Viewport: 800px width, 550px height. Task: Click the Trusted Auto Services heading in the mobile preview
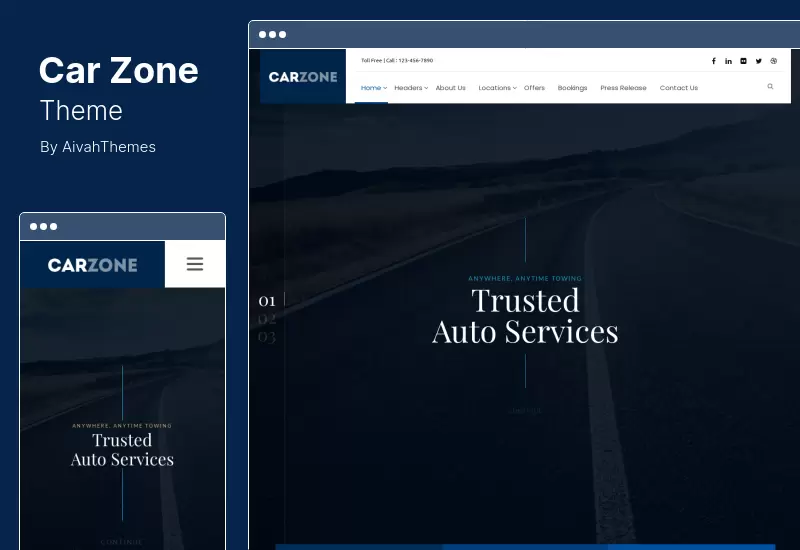point(122,449)
